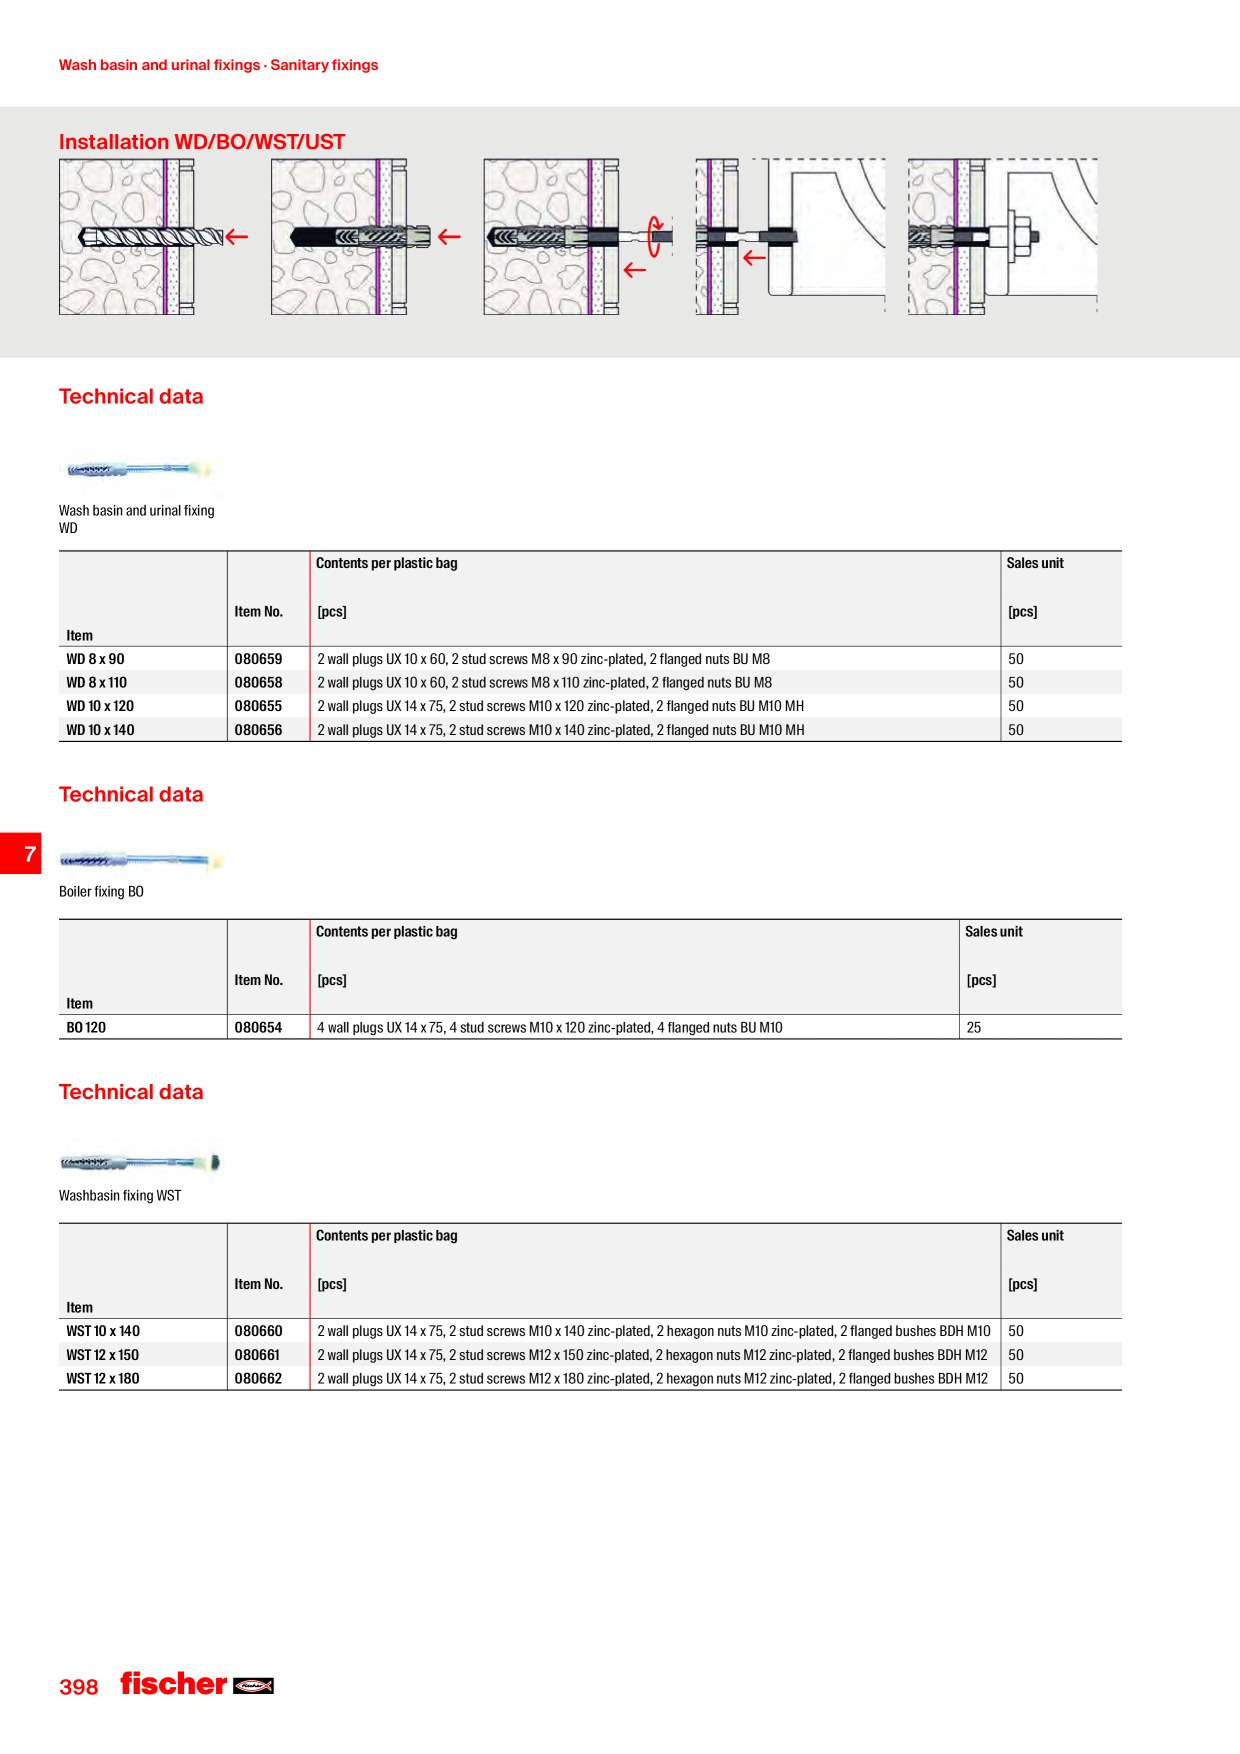
Task: Click the contents text of the WD 10 x 140 row
Action: click(x=561, y=730)
